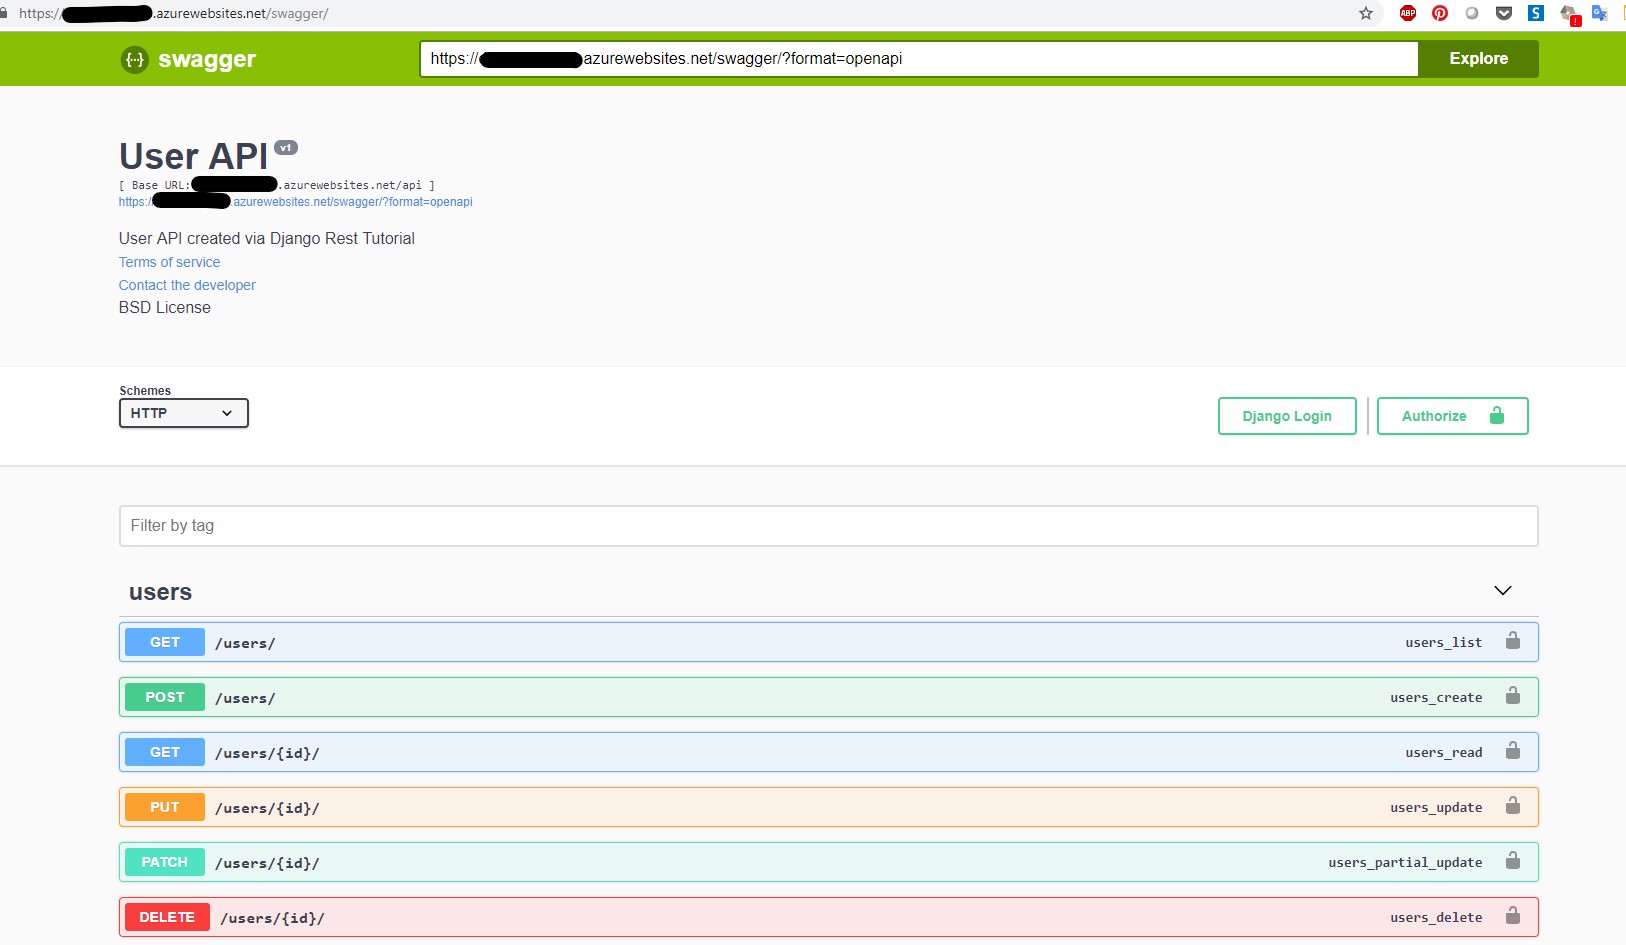Open extension with red alert badge
Screen dimensions: 1626x945
tap(1570, 14)
